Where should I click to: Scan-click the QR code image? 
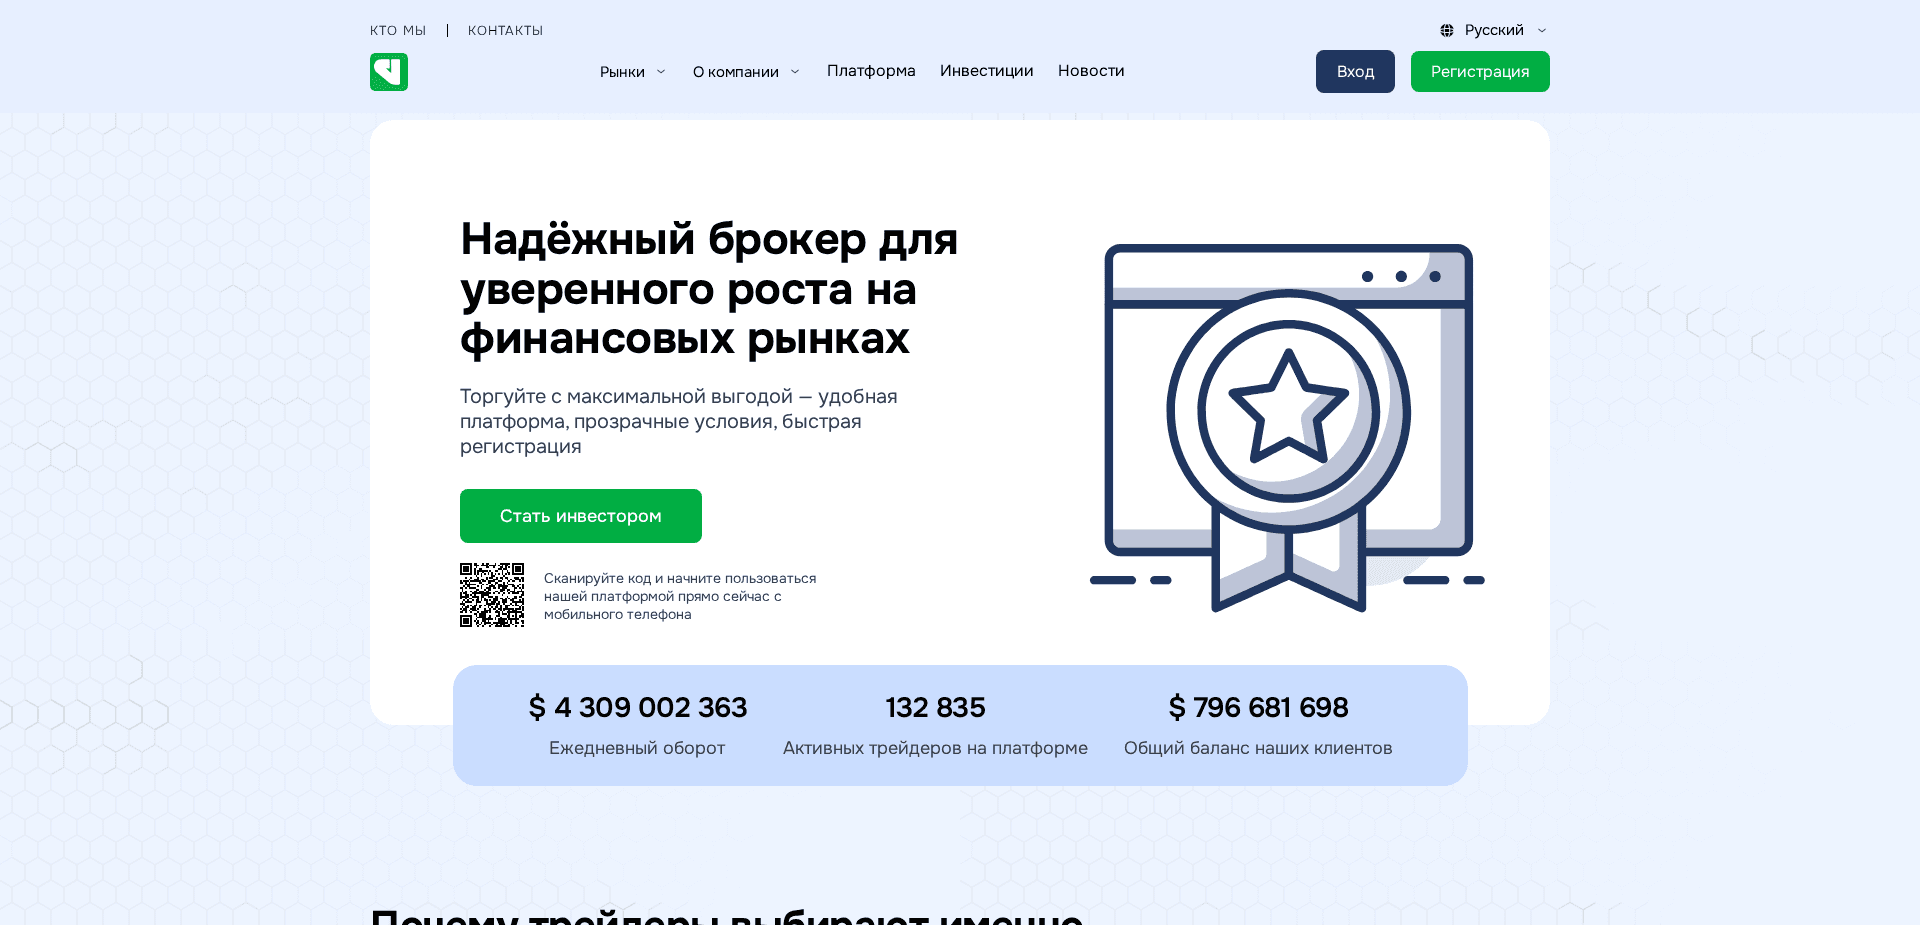click(x=491, y=594)
